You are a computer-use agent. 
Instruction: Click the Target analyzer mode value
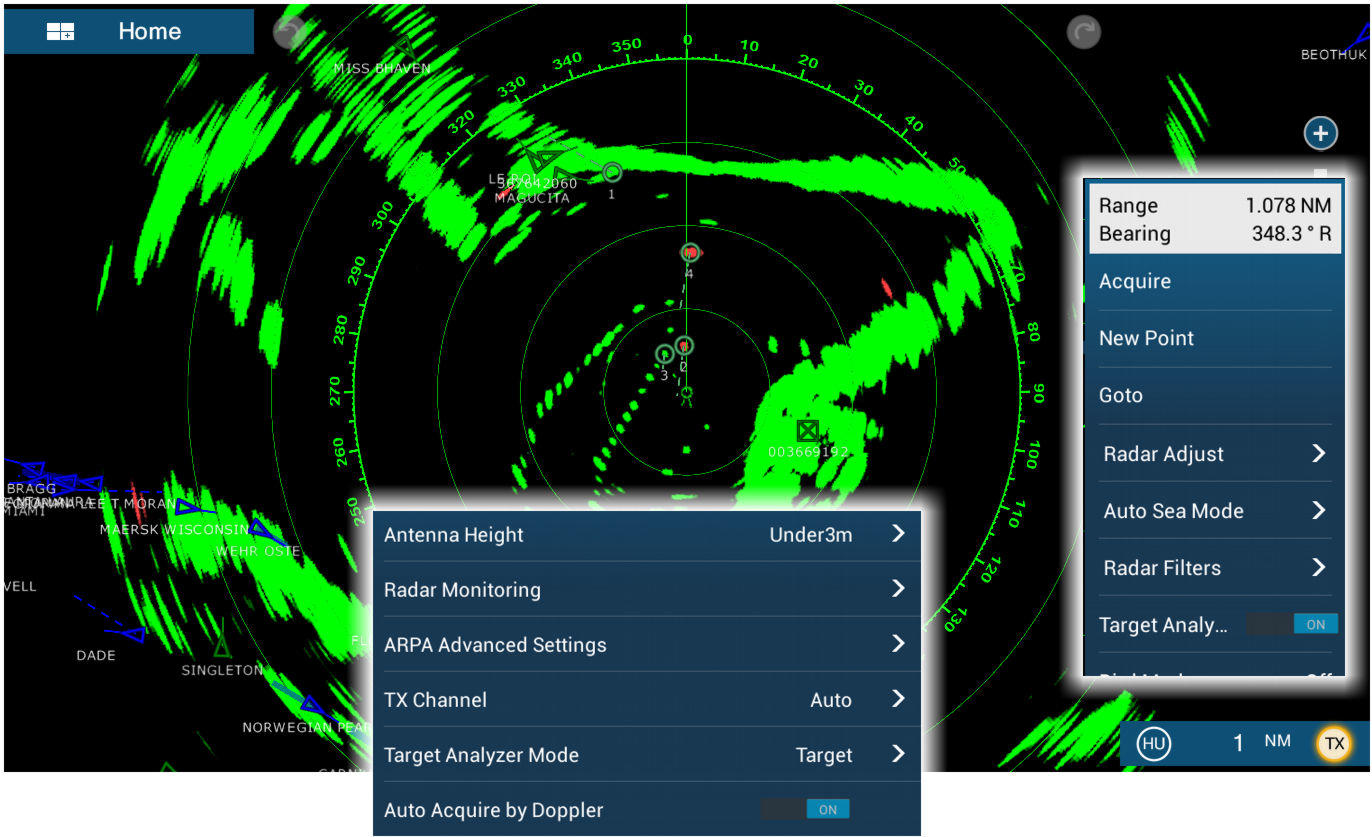(x=824, y=755)
